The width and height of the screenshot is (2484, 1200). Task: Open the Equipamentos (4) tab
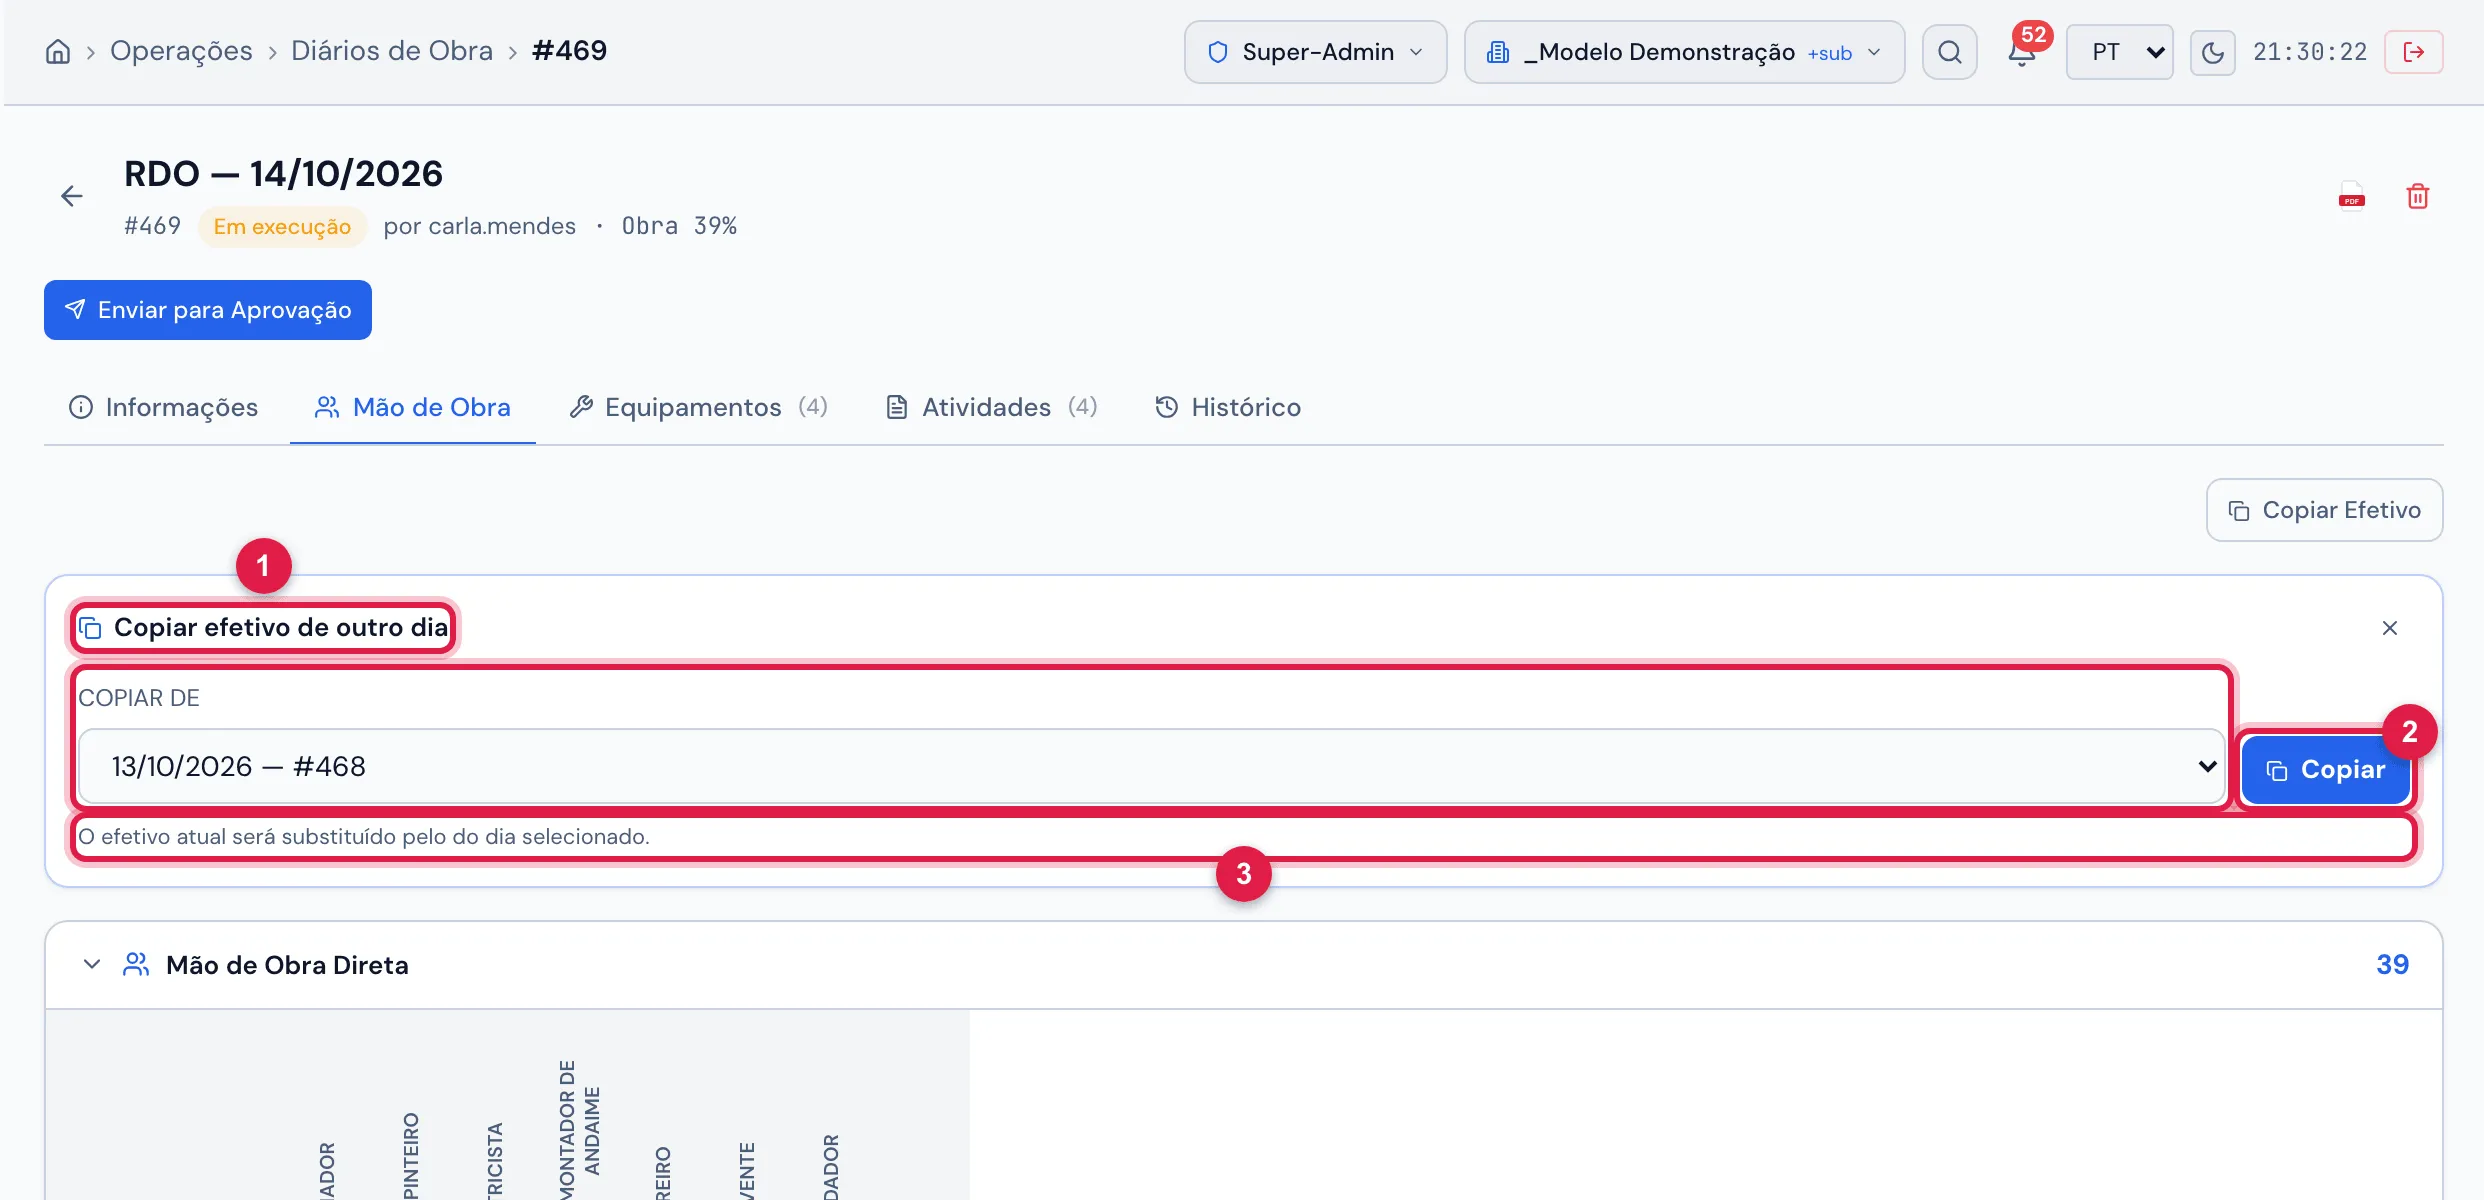coord(698,407)
